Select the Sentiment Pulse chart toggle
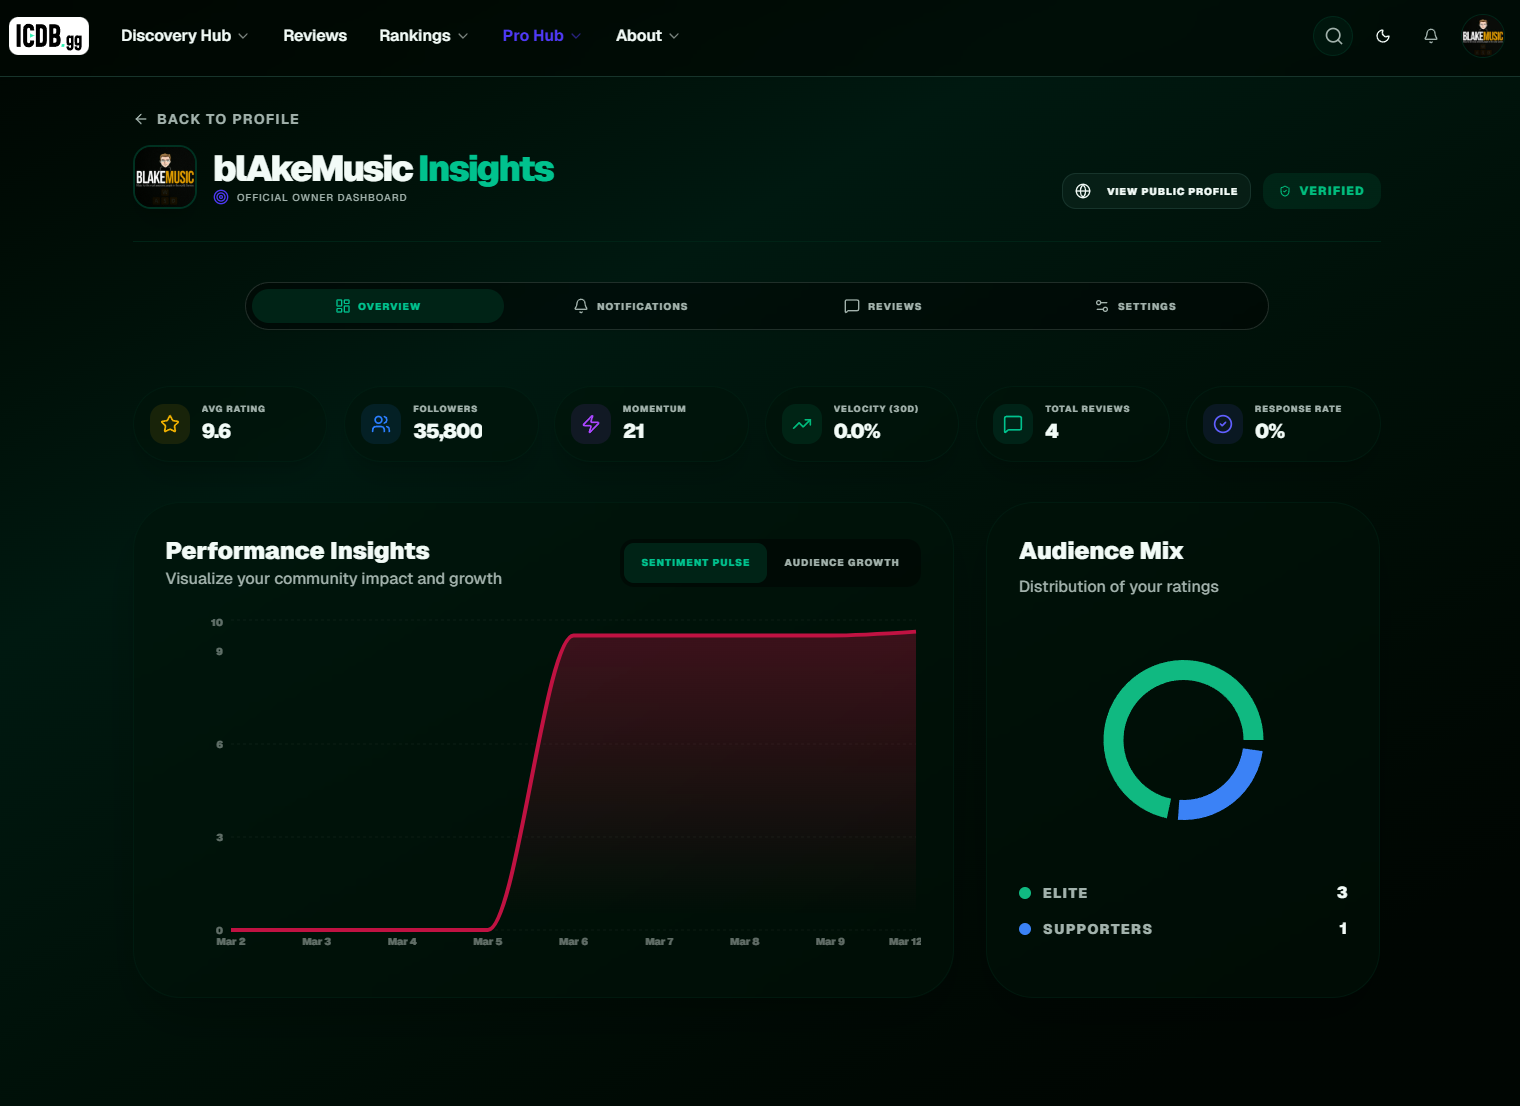 (x=695, y=563)
